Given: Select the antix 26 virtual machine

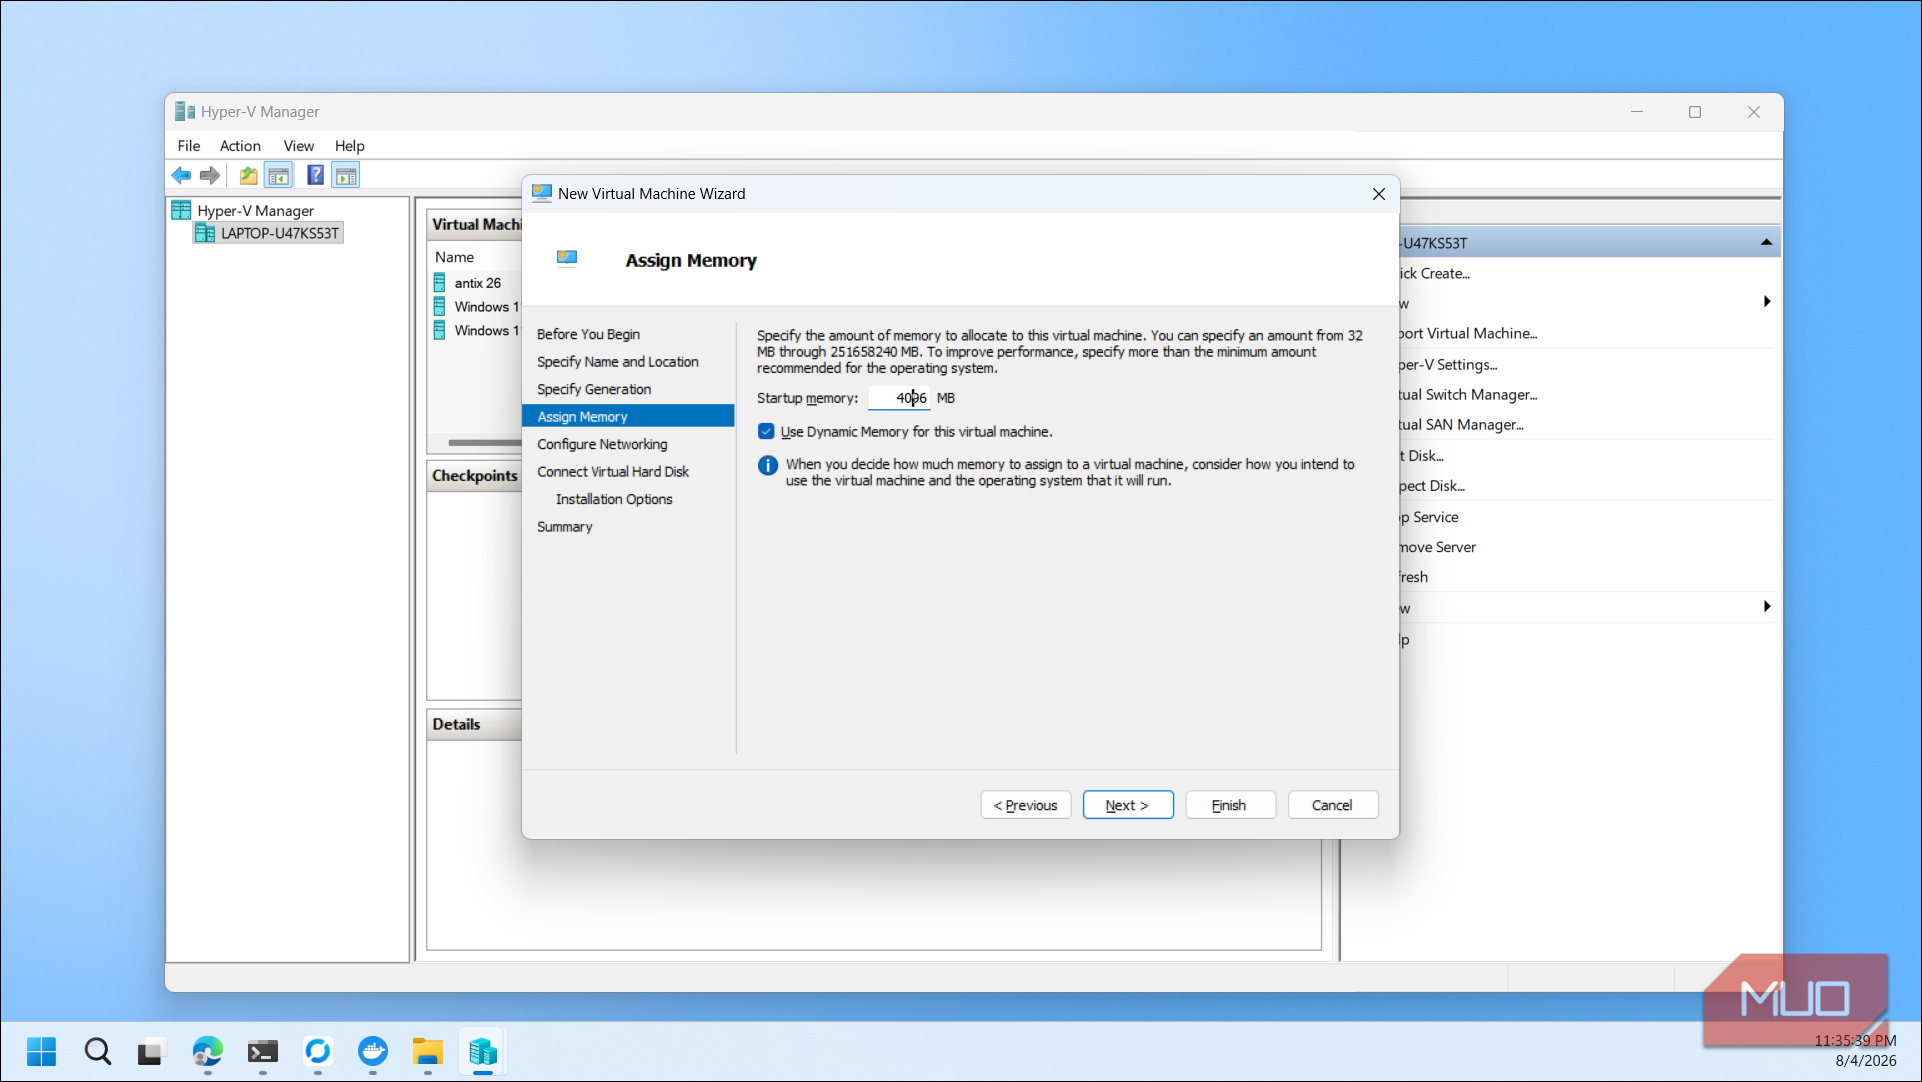Looking at the screenshot, I should tap(477, 283).
